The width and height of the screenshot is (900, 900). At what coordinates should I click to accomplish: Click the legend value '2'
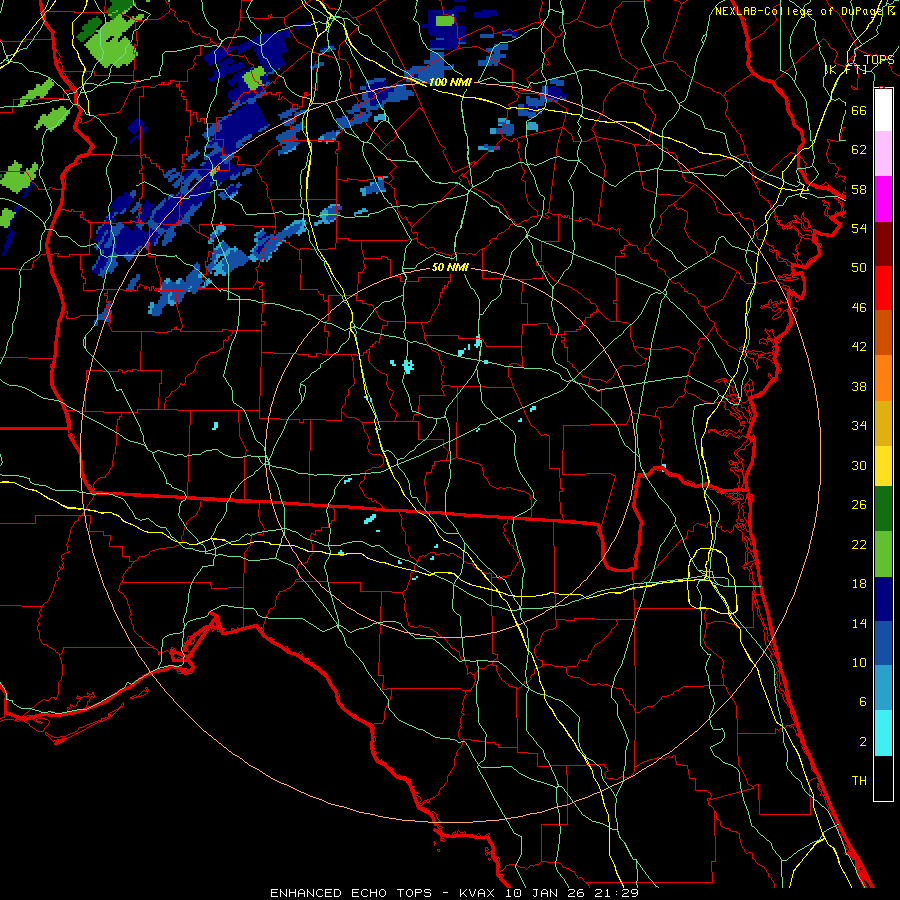(x=862, y=742)
